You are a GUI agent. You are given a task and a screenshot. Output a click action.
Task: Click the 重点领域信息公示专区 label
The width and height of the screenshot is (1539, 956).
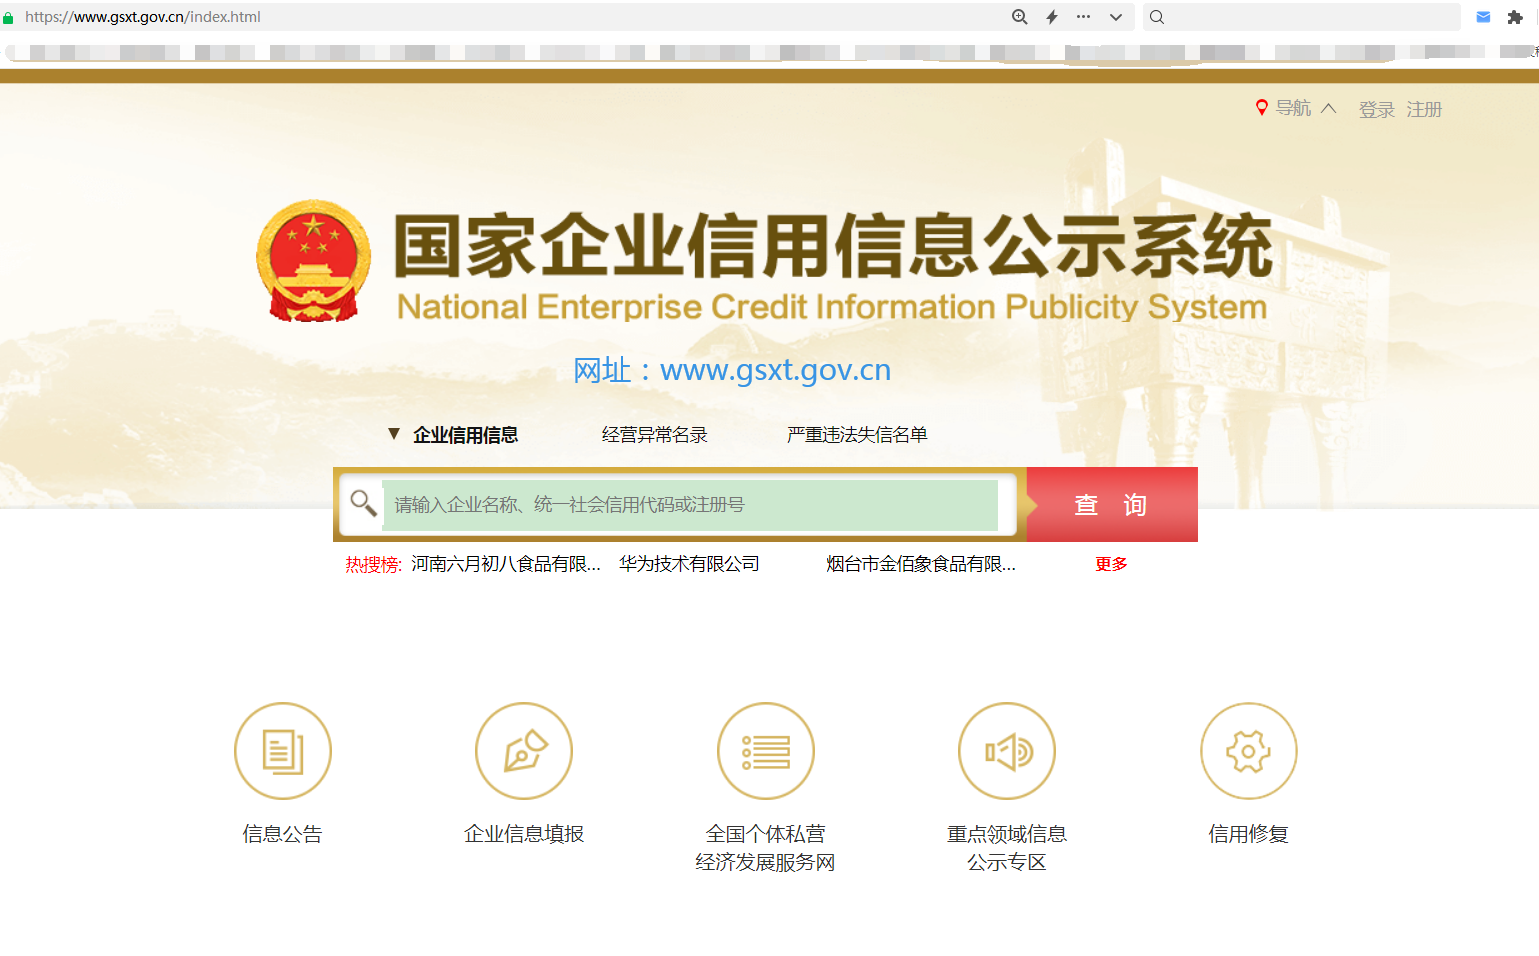click(x=1007, y=848)
